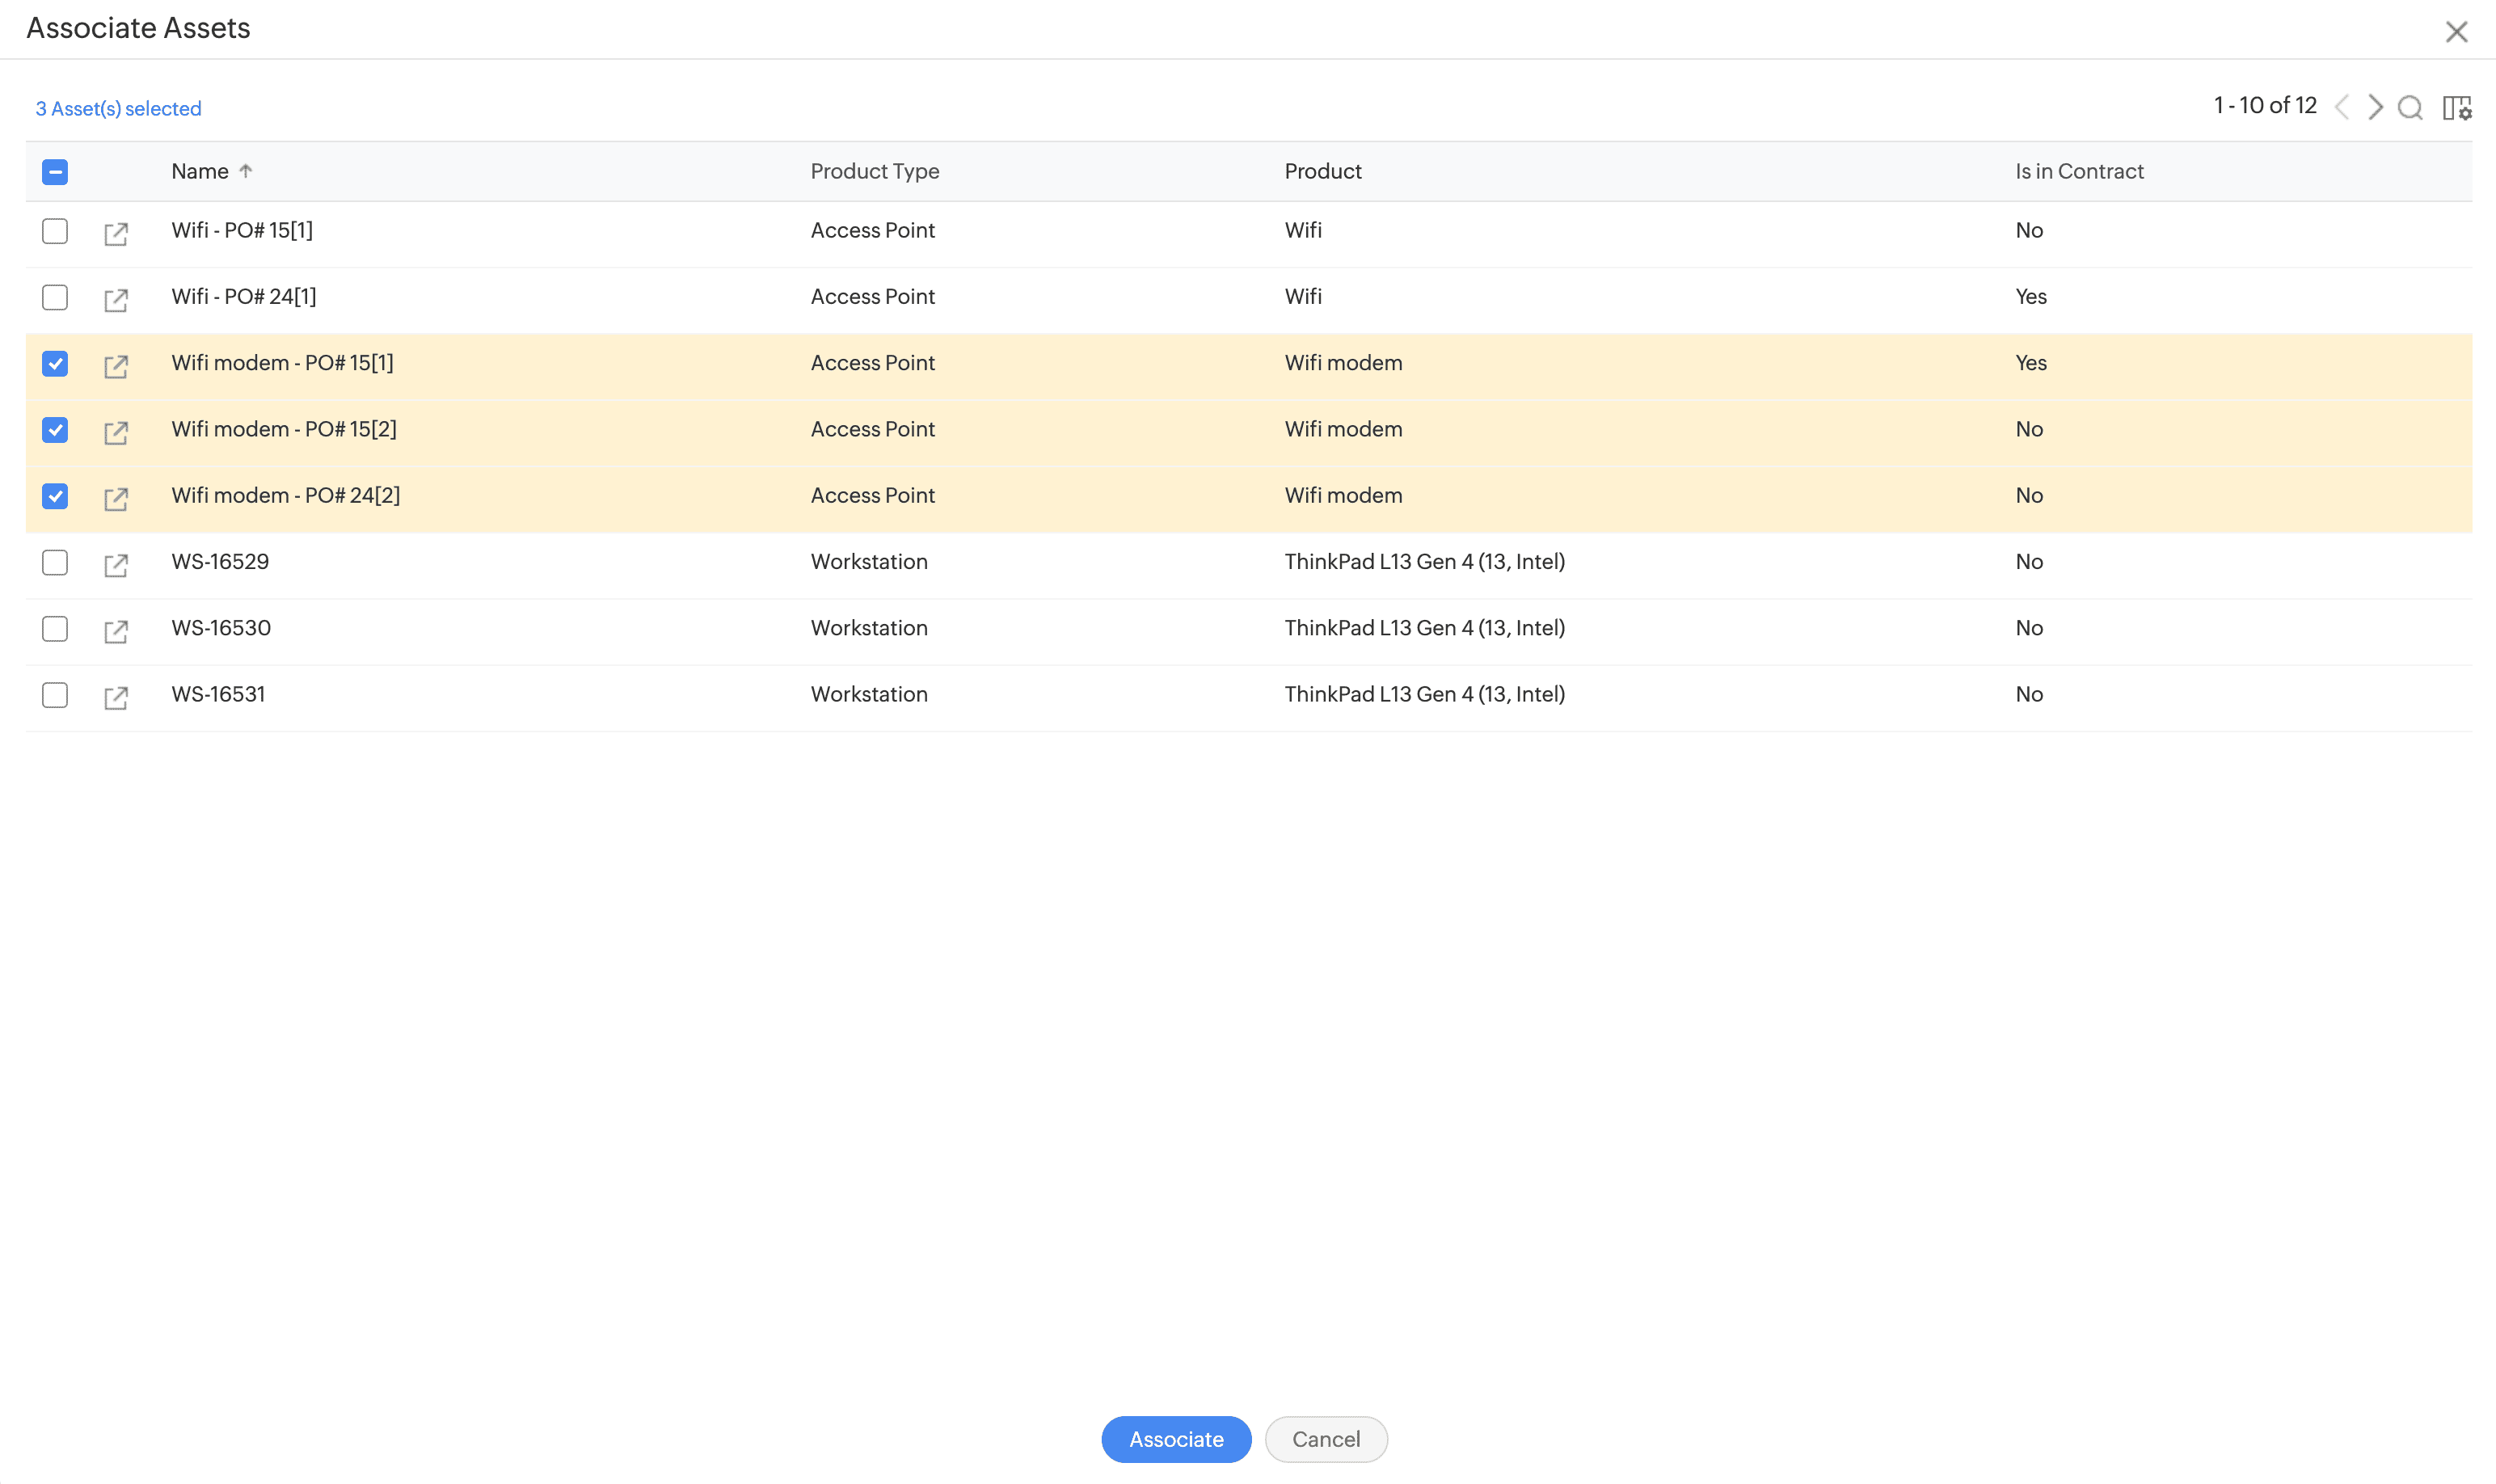2496x1484 pixels.
Task: Go to previous page chevron
Action: coord(2341,107)
